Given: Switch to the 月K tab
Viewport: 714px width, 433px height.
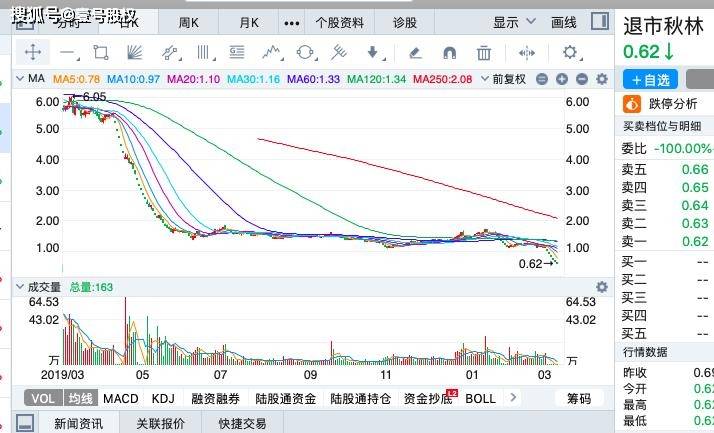Looking at the screenshot, I should click(249, 22).
